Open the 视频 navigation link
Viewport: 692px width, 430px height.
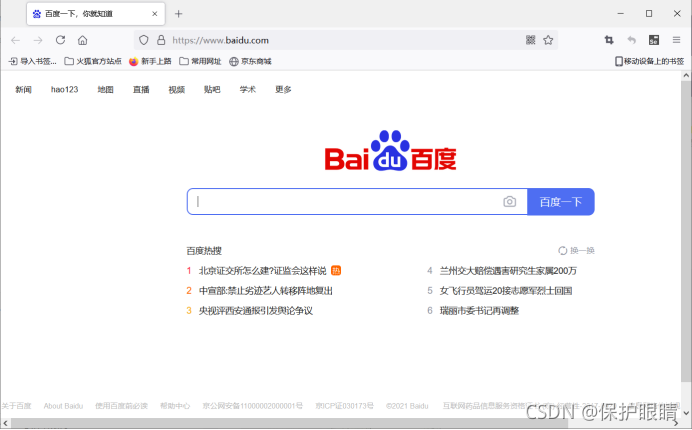177,90
